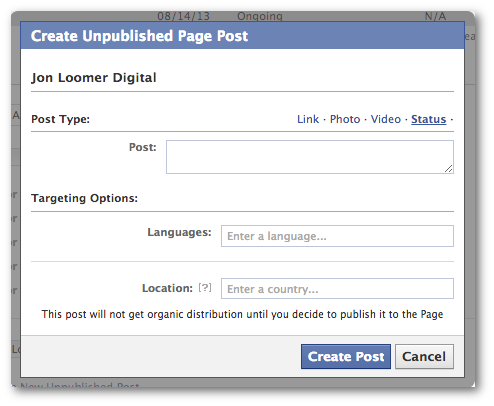
Task: Cancel the unpublished page post dialog
Action: [424, 356]
